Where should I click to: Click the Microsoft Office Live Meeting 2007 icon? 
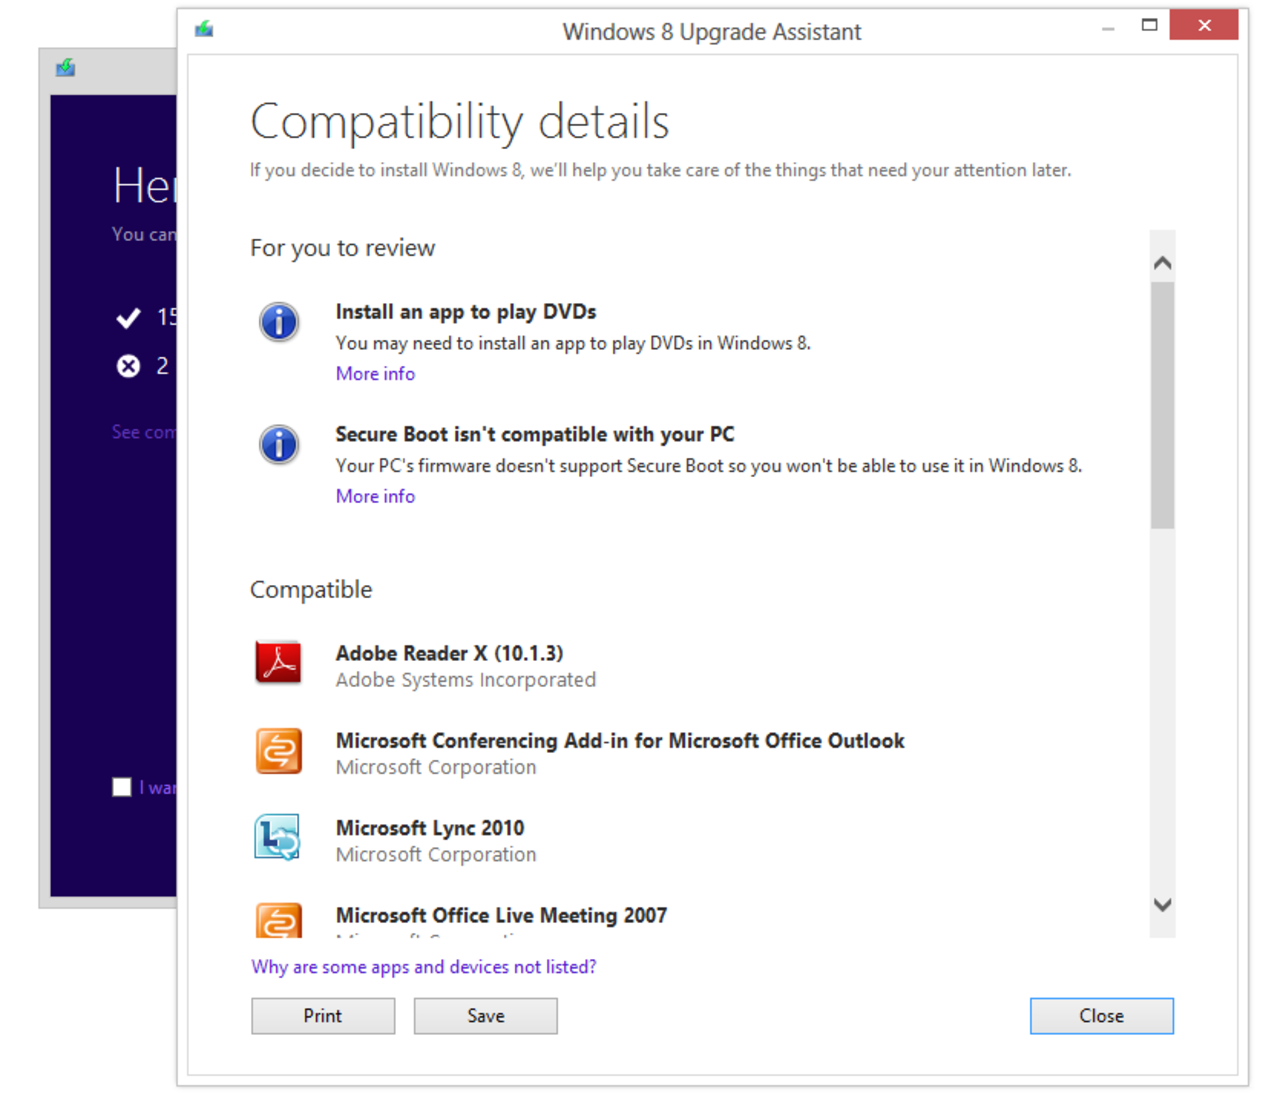pyautogui.click(x=278, y=920)
